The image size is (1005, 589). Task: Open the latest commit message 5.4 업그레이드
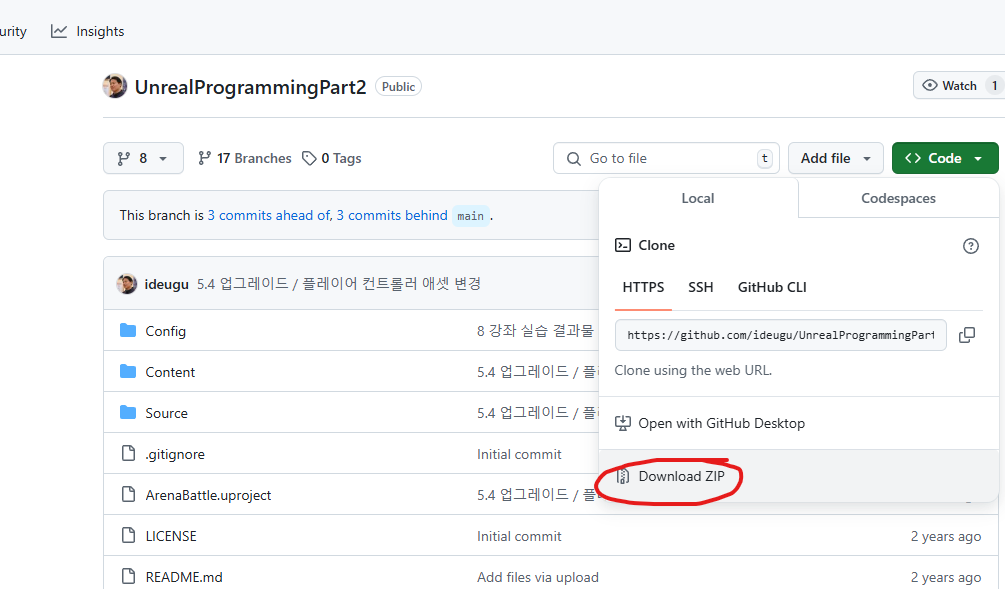click(x=338, y=284)
